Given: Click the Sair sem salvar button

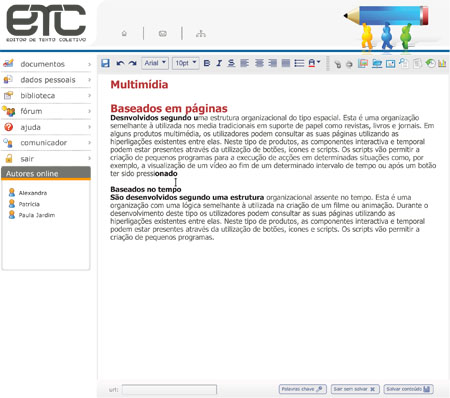Looking at the screenshot, I should click(355, 389).
